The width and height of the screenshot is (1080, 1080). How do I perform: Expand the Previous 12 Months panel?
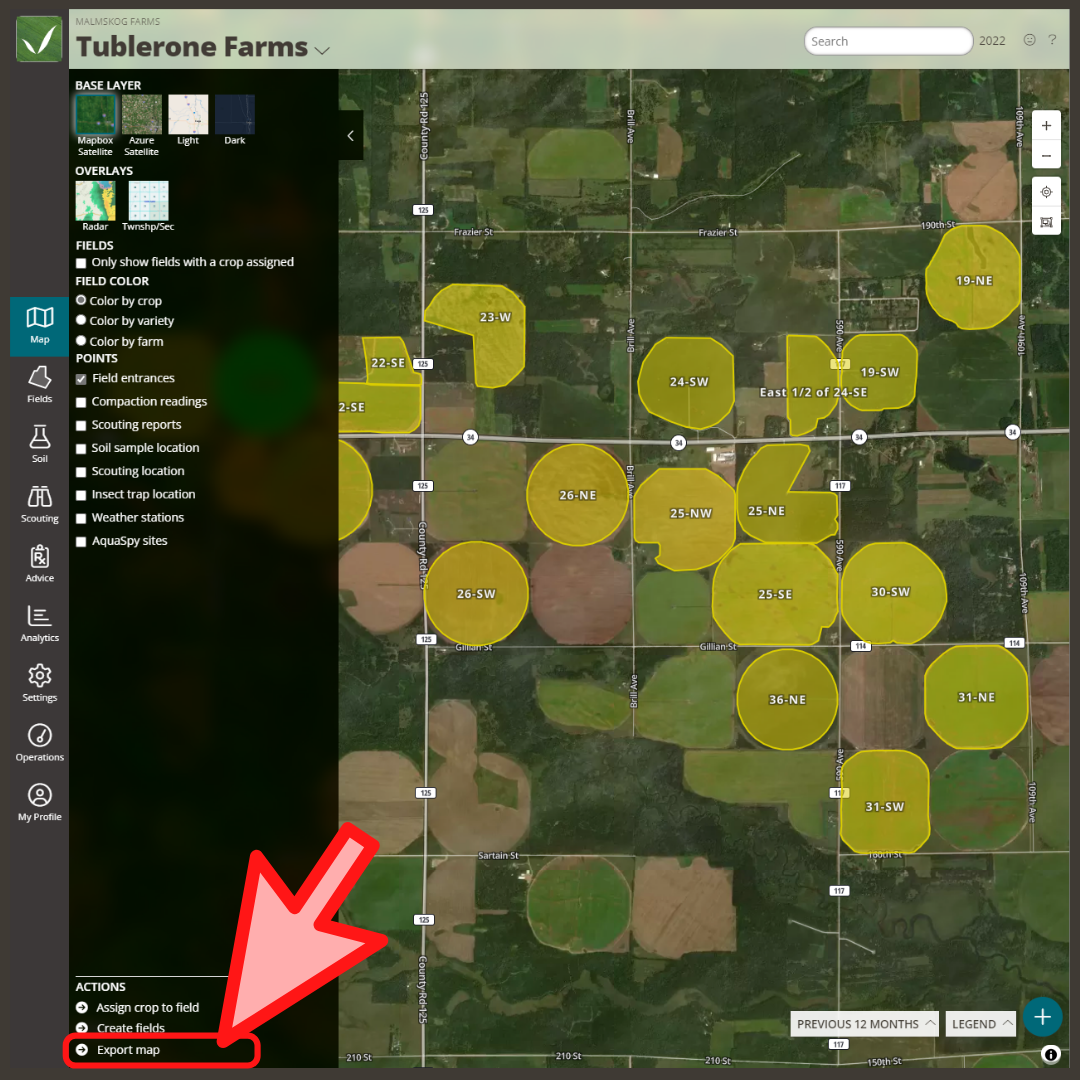pyautogui.click(x=864, y=1024)
